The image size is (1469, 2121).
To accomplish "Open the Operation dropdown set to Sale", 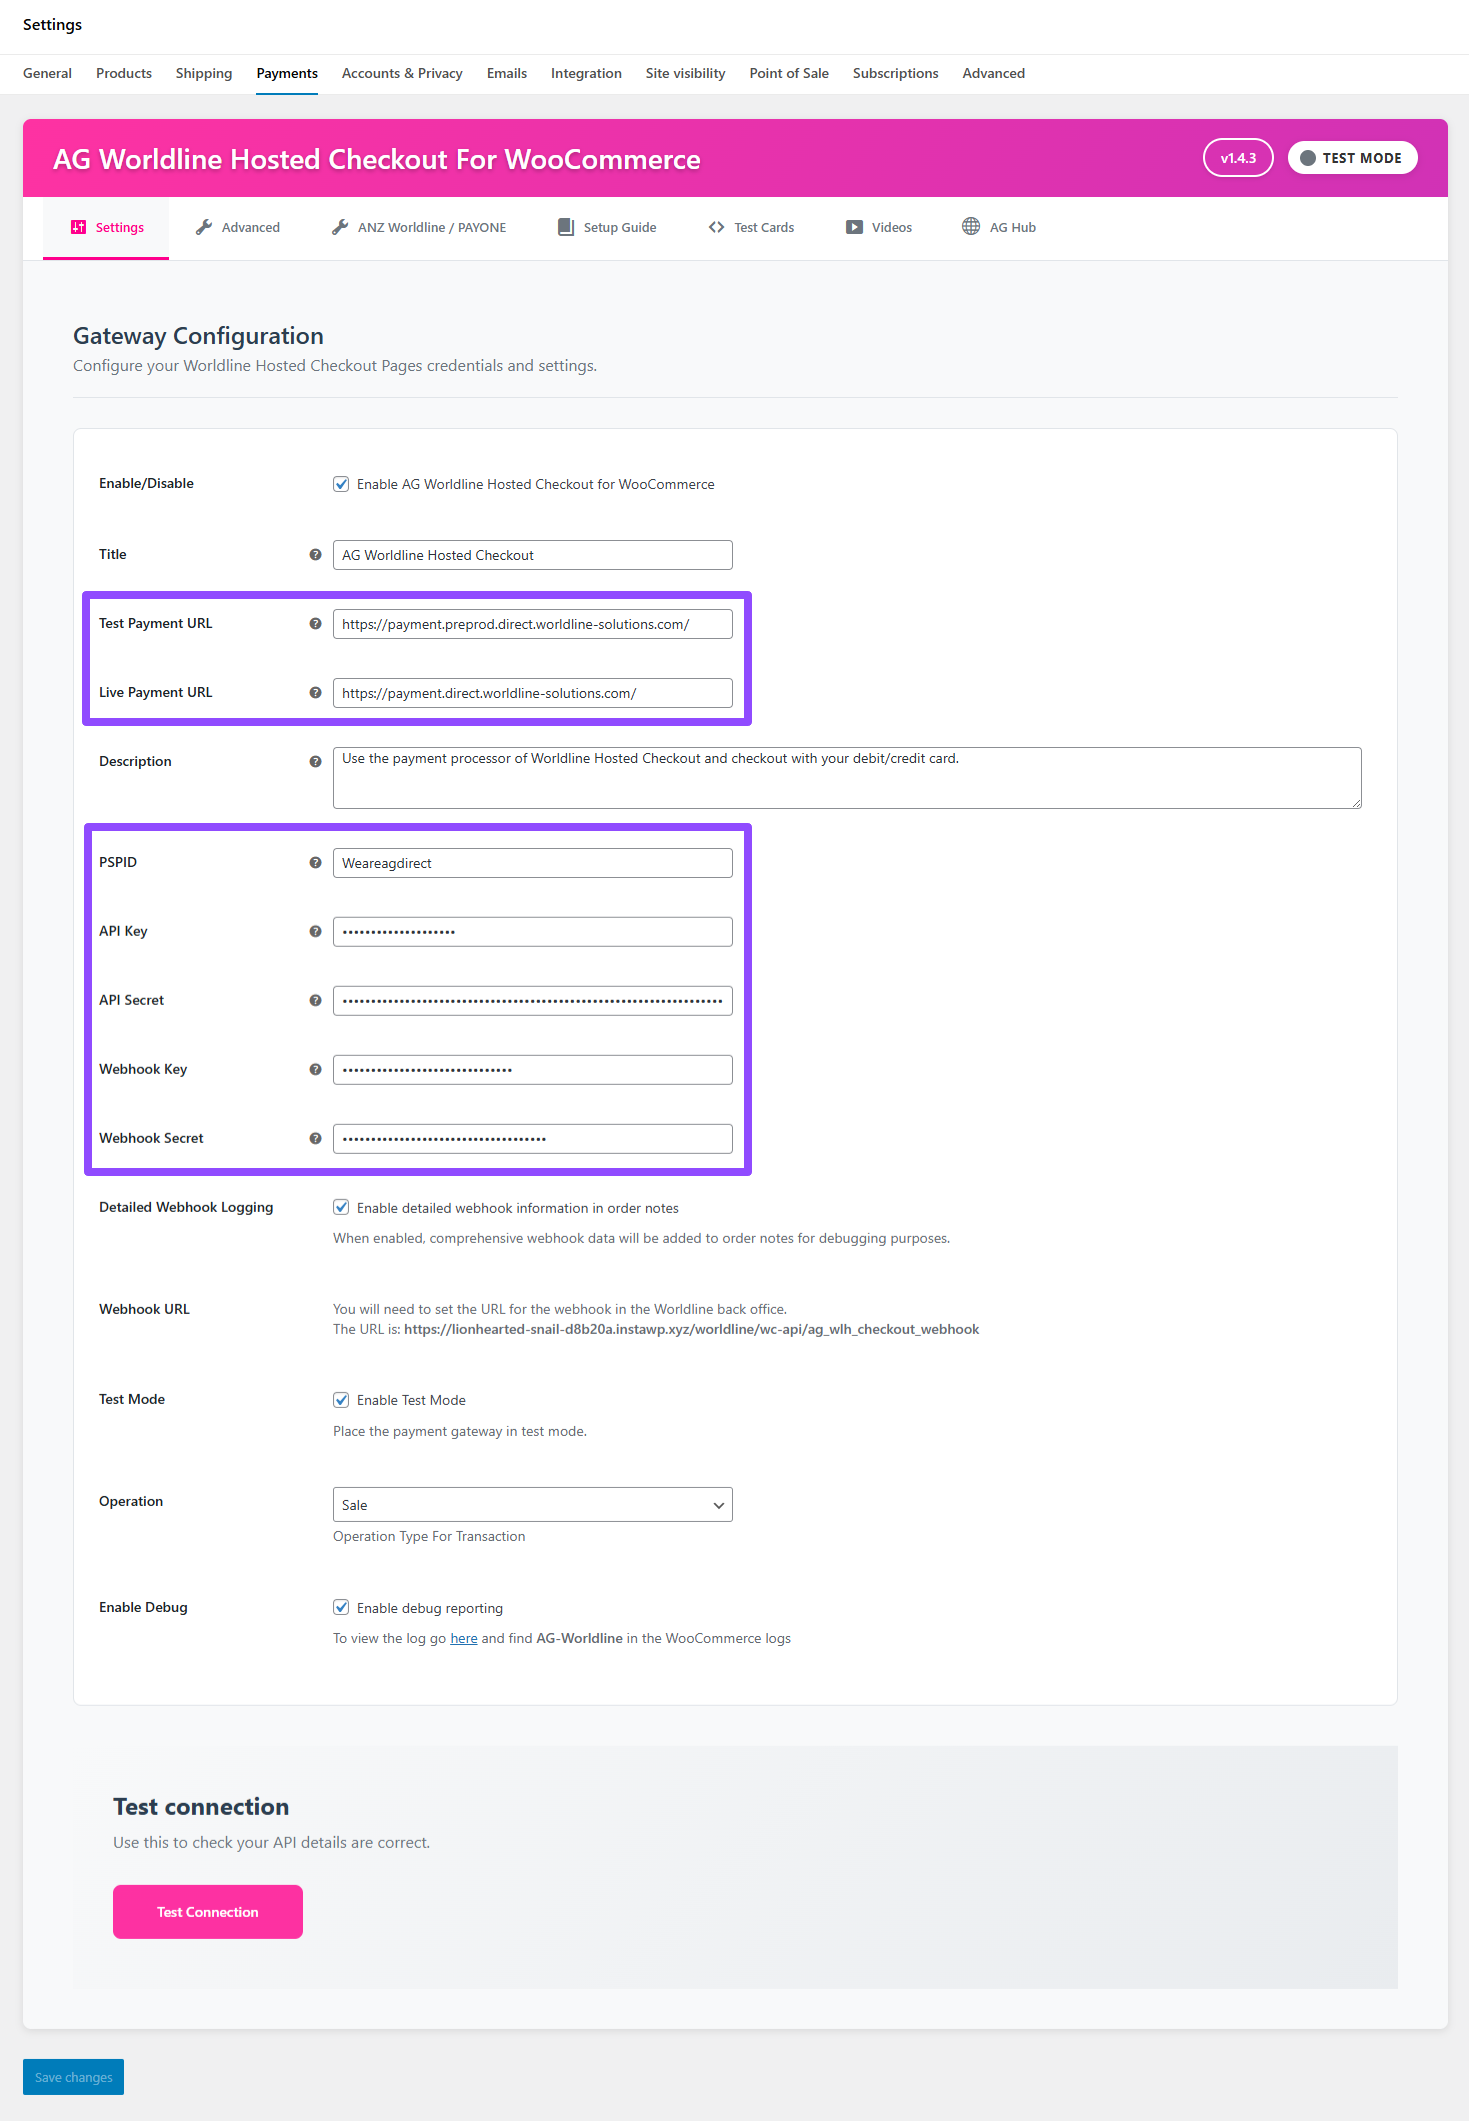I will coord(532,1505).
